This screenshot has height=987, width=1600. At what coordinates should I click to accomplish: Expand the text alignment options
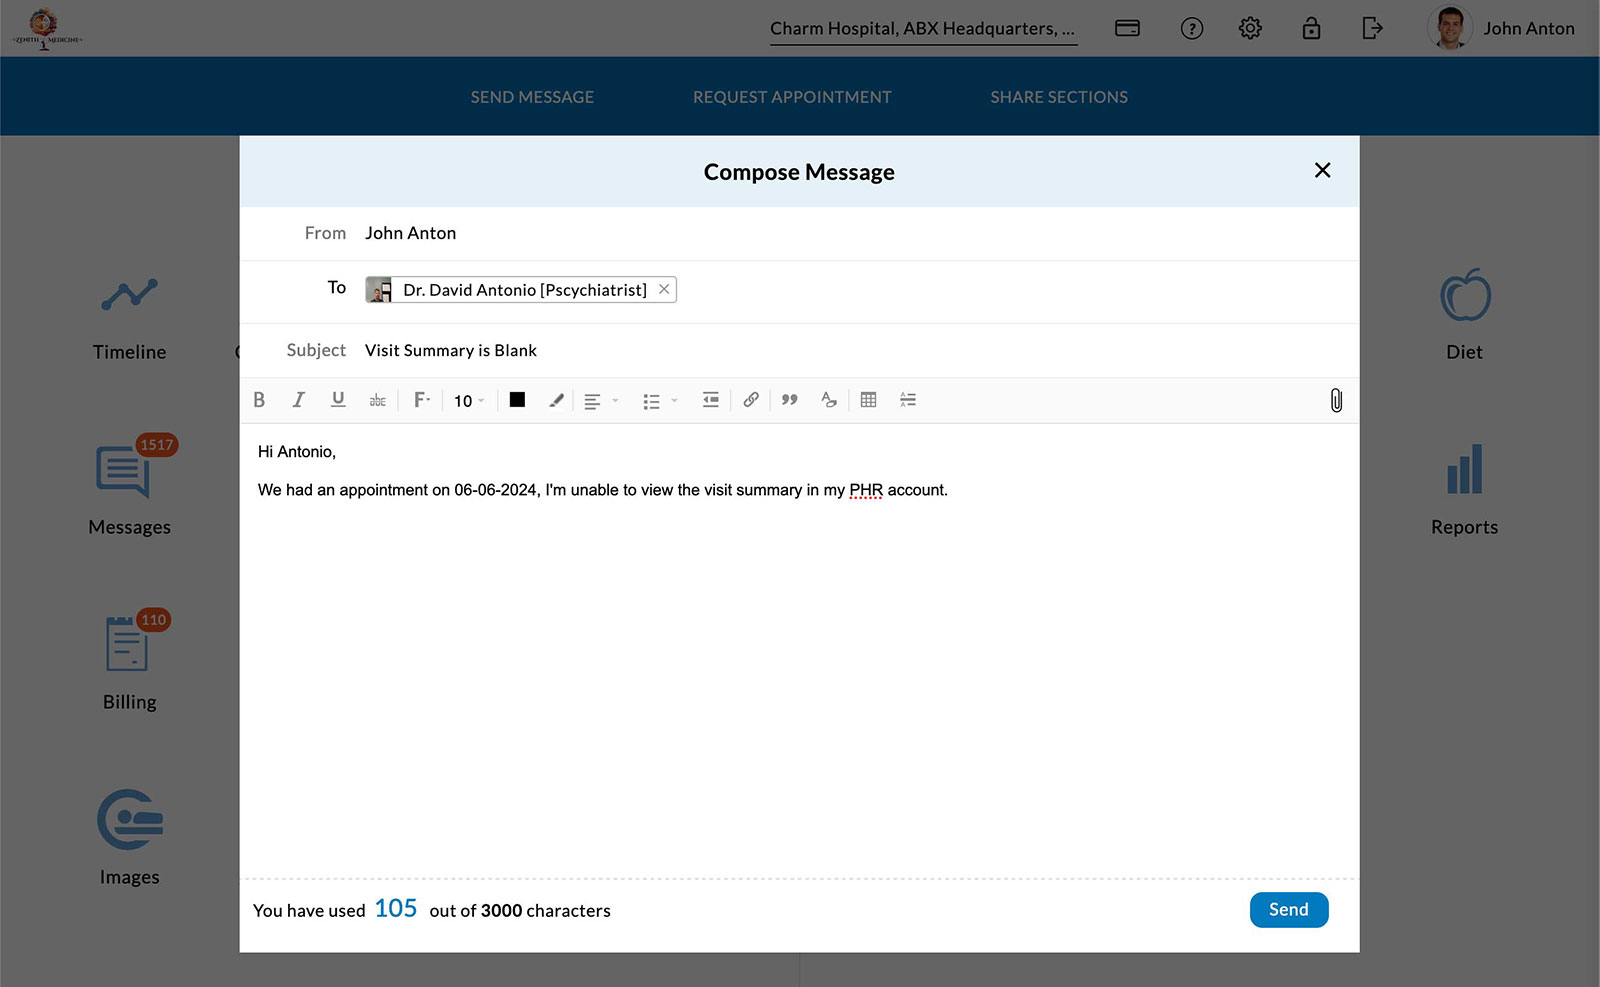pos(600,401)
